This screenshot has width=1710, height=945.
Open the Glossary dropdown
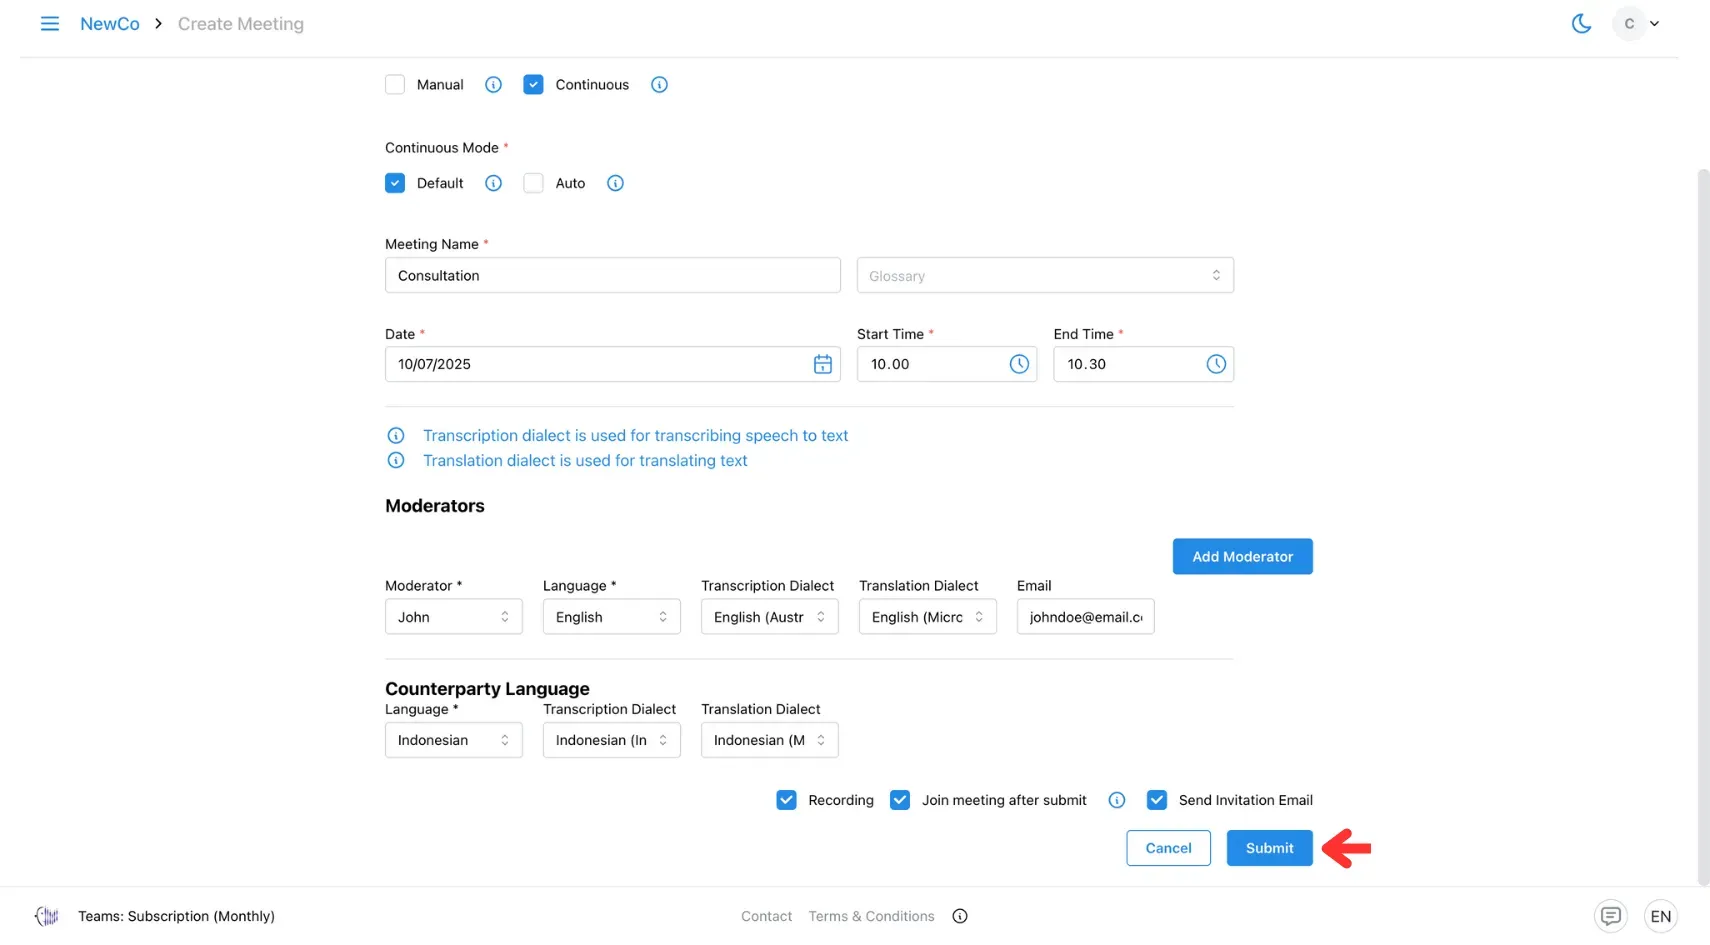pyautogui.click(x=1044, y=276)
